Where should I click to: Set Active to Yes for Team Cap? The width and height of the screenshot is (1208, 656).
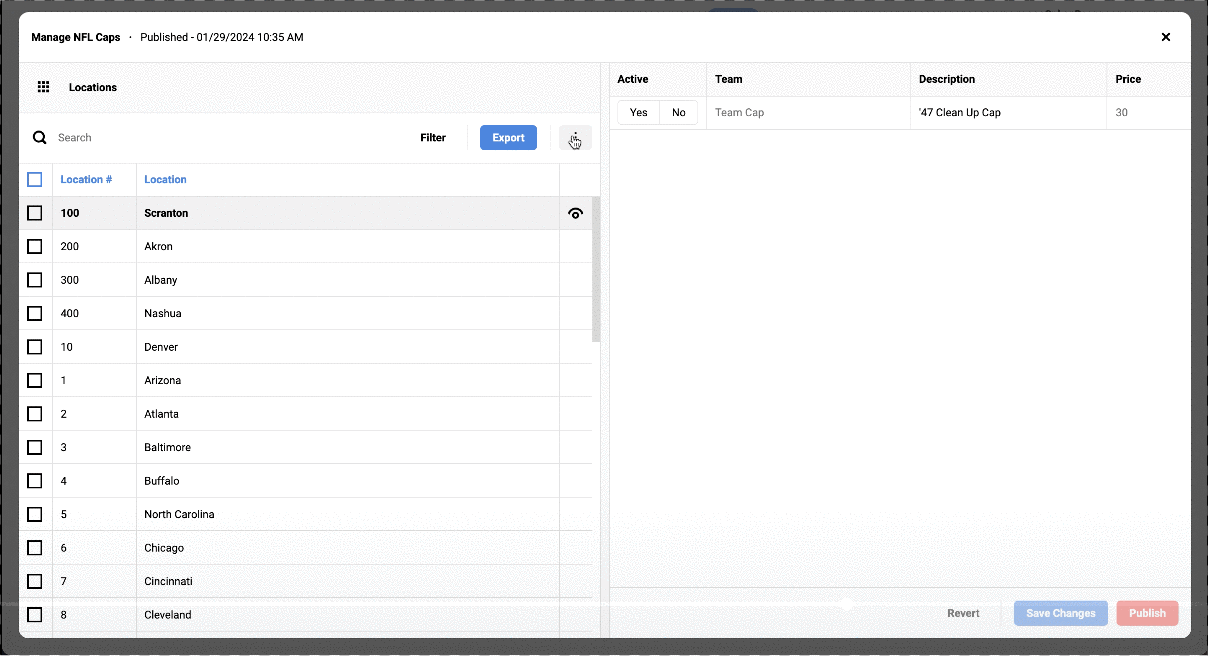click(x=639, y=113)
